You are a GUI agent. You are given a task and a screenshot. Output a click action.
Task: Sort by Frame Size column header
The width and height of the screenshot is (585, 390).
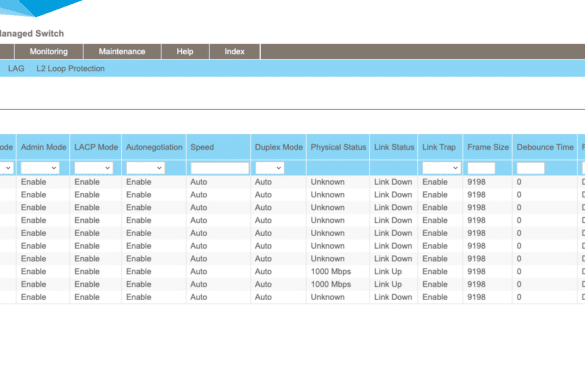tap(488, 147)
